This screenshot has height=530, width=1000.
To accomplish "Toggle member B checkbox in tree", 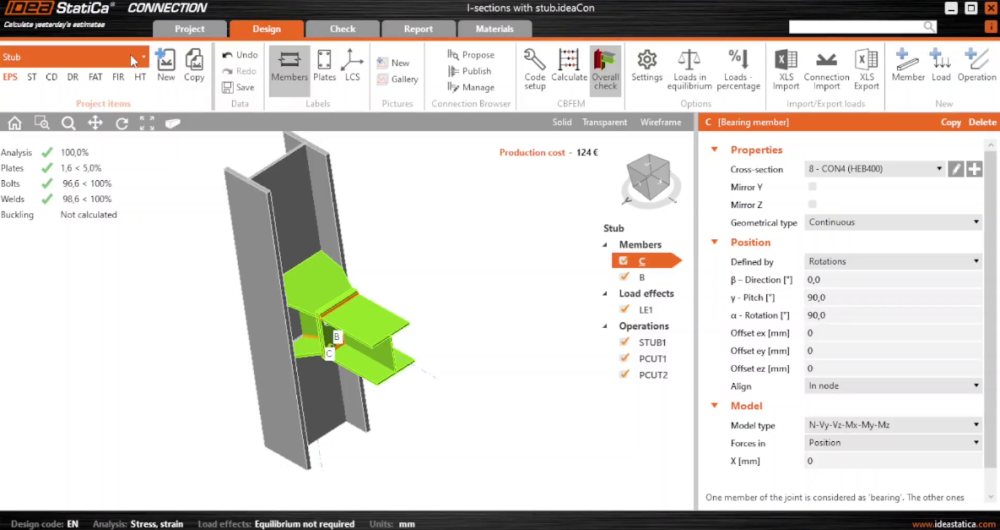I will 624,277.
